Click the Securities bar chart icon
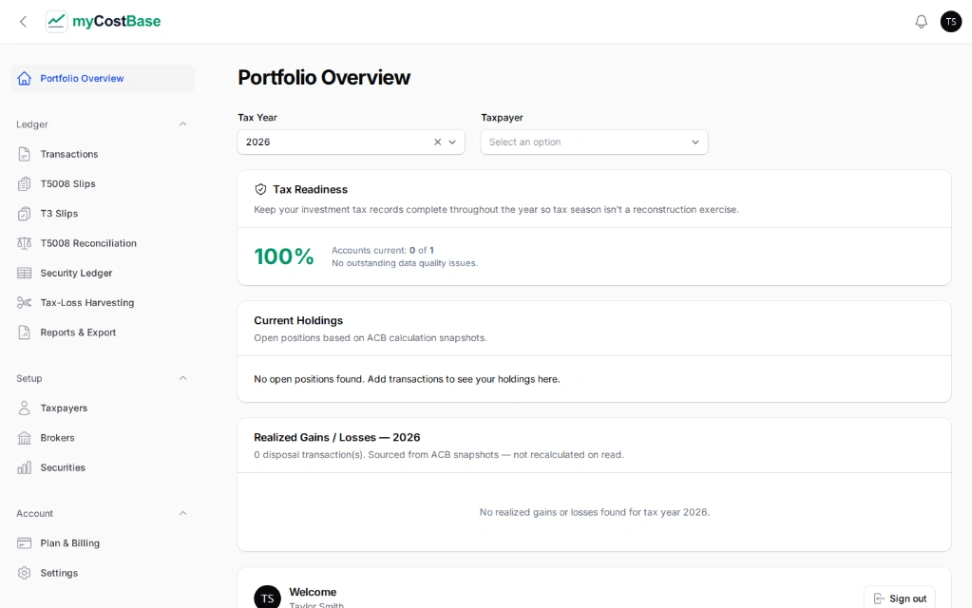The image size is (972, 608). [24, 467]
